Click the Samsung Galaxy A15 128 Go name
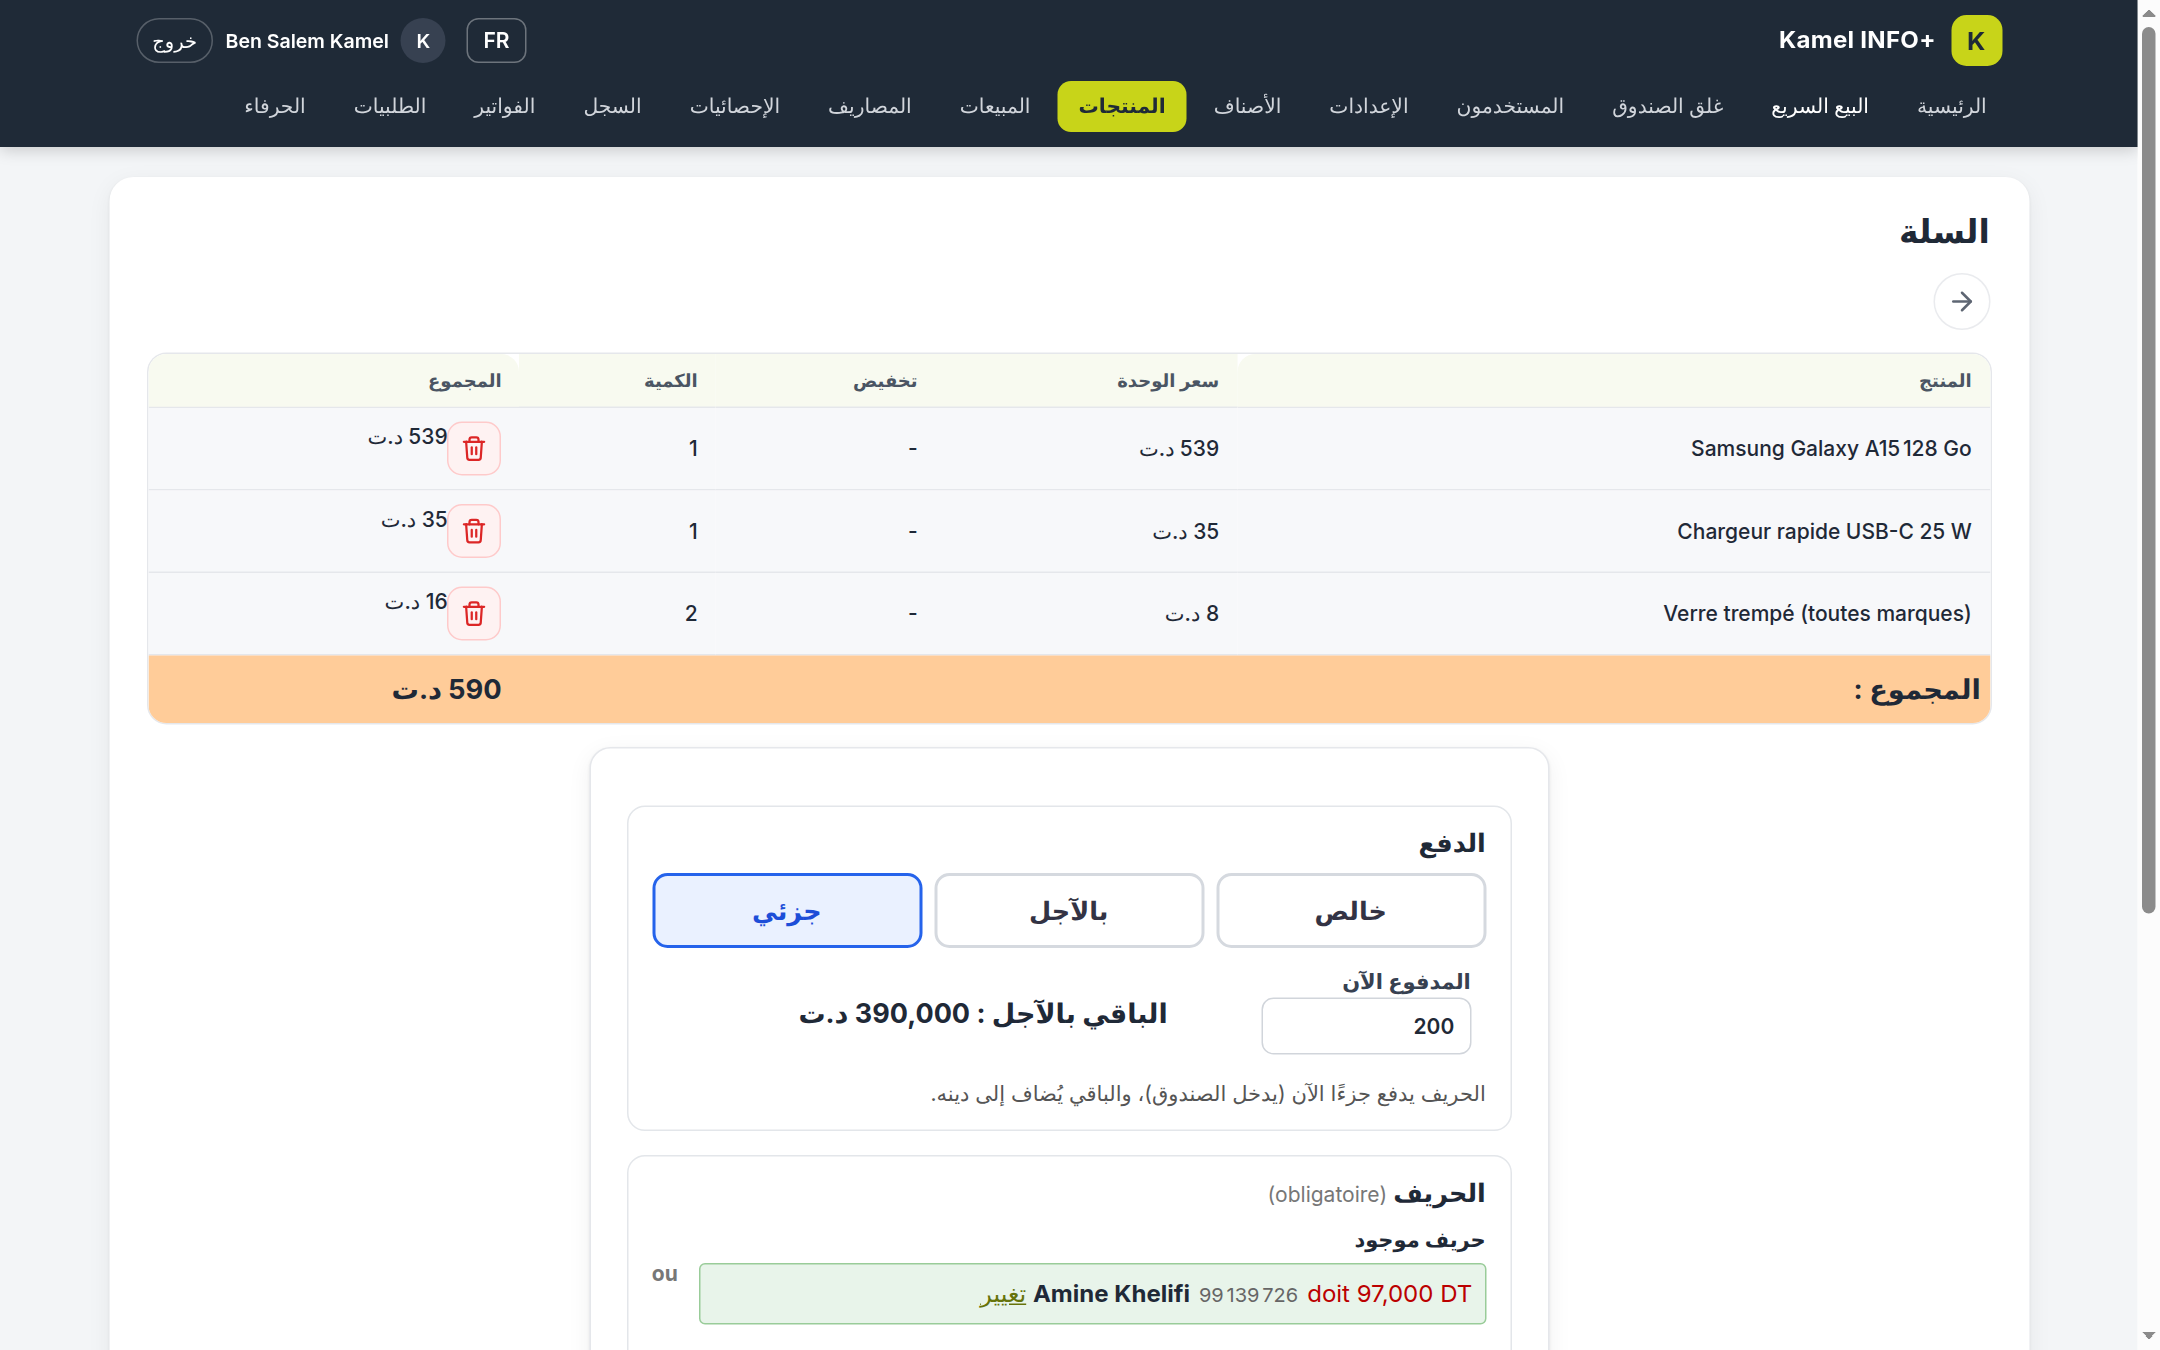 [x=1830, y=448]
